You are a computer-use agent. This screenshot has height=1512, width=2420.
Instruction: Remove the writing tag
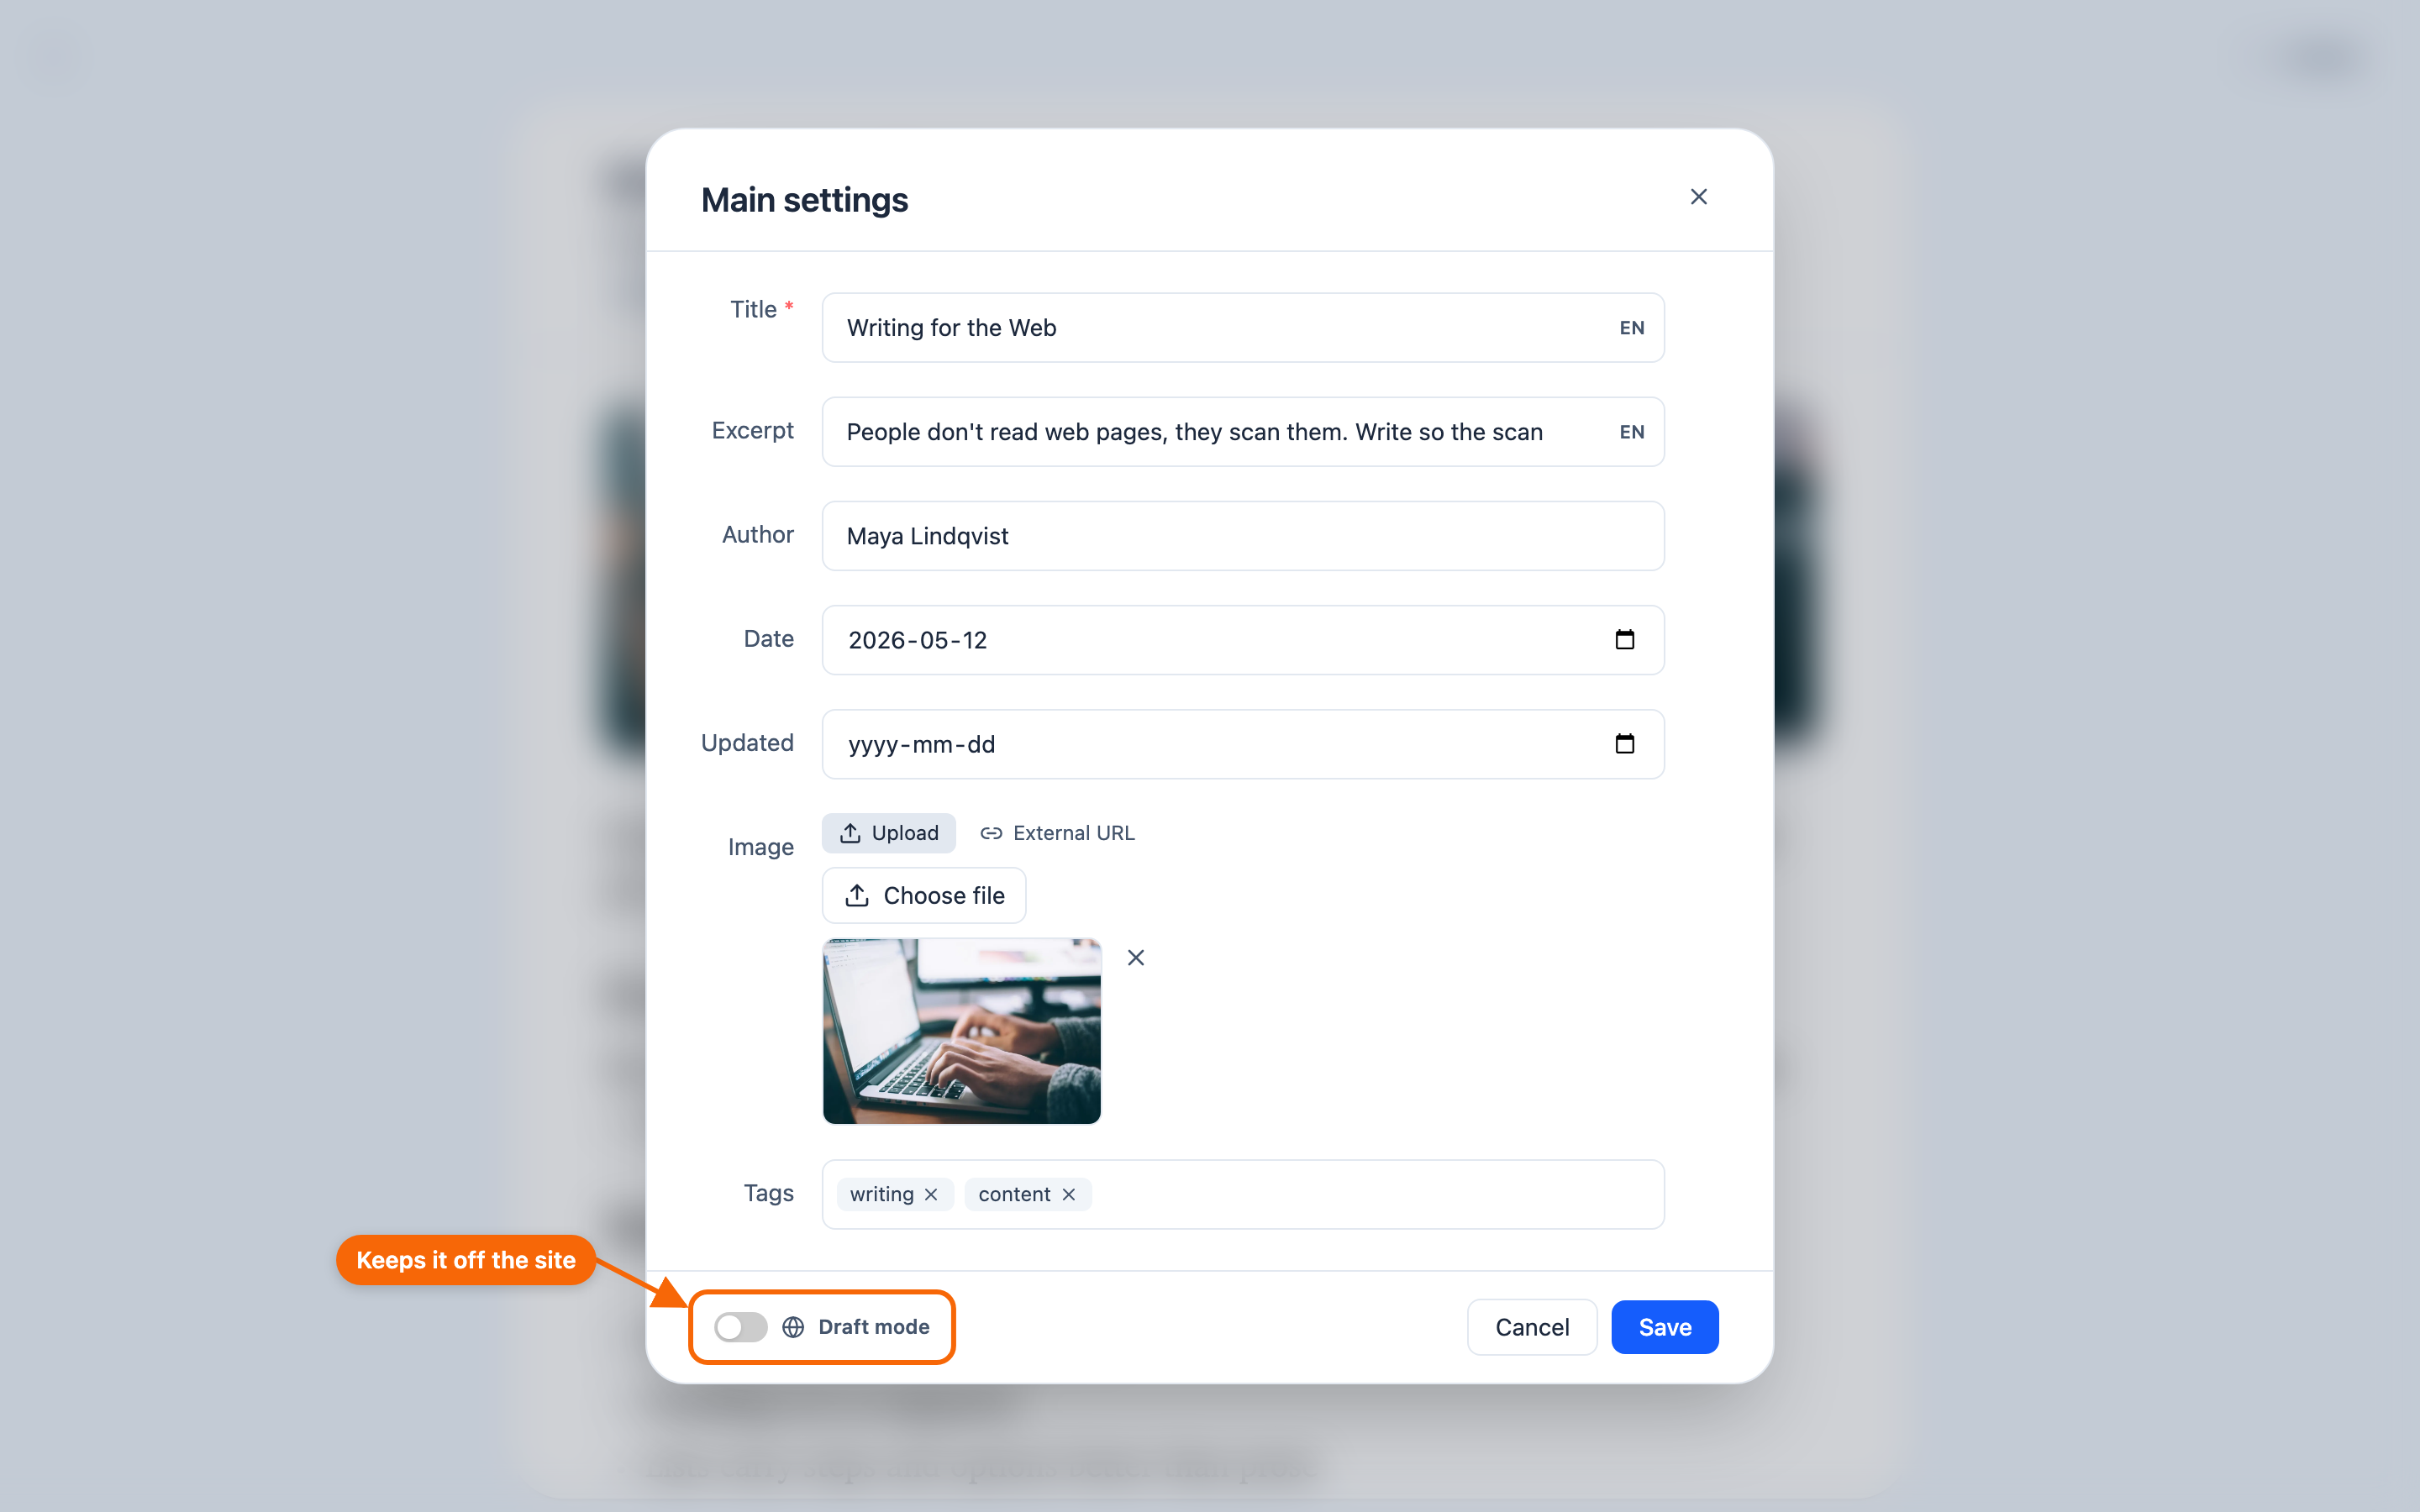931,1194
